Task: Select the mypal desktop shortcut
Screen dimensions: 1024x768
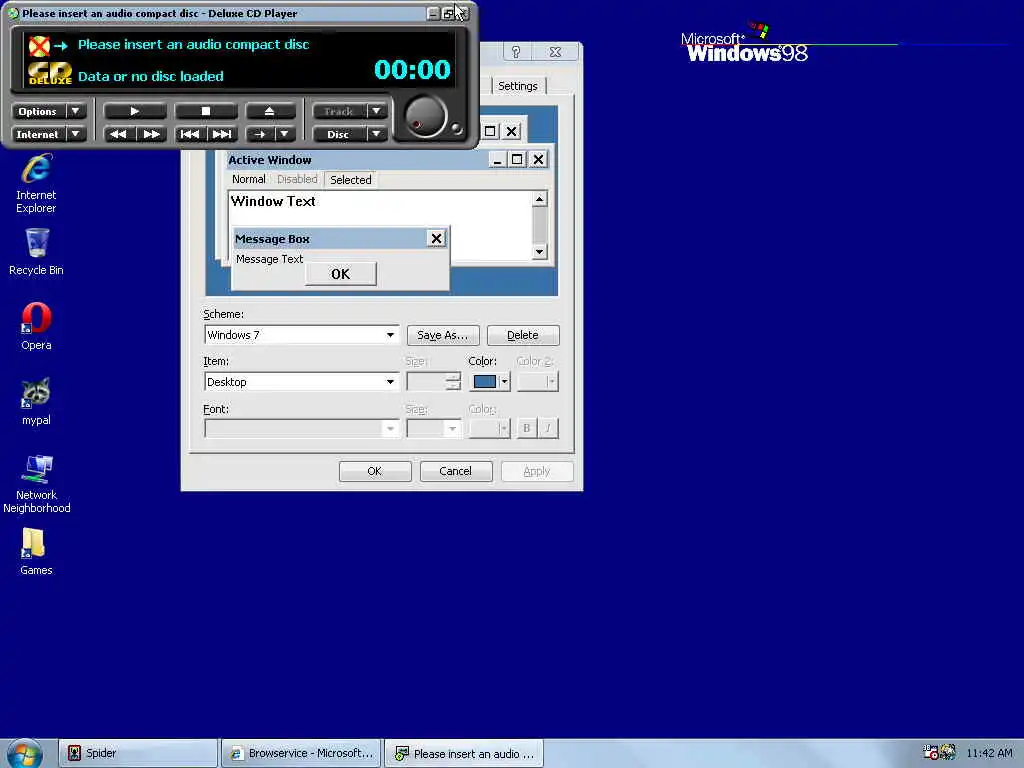Action: (36, 402)
